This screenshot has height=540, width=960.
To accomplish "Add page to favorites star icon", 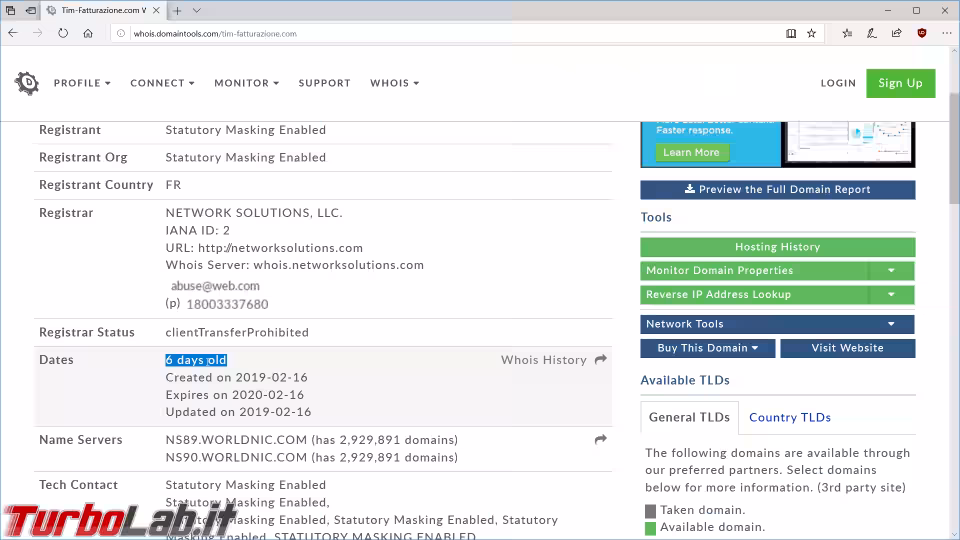I will coord(812,33).
